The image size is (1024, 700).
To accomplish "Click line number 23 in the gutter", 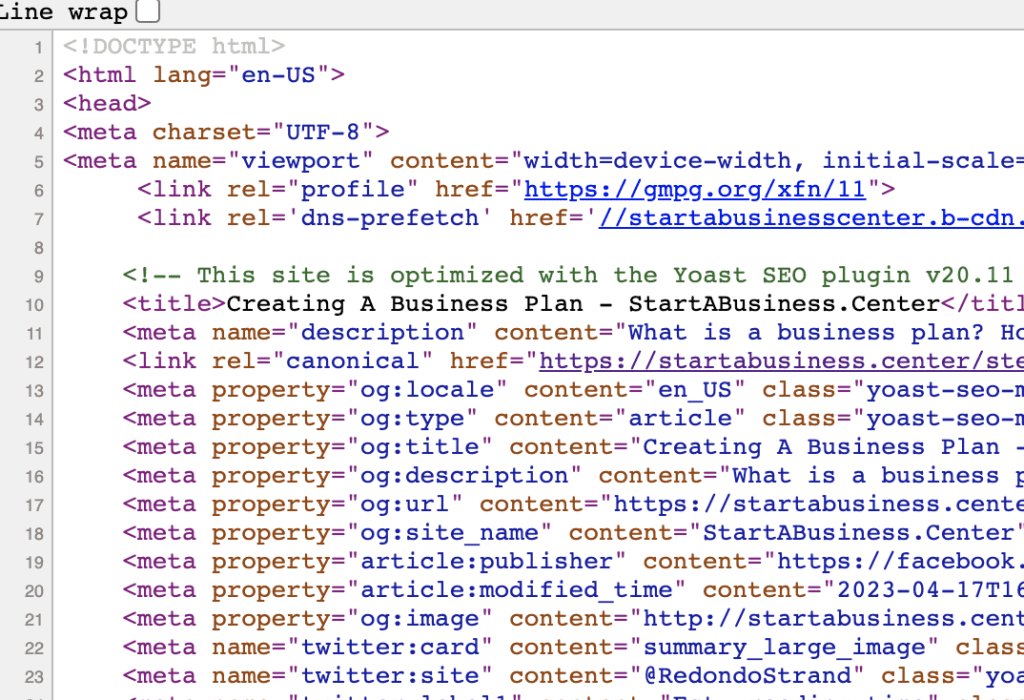I will click(x=34, y=675).
